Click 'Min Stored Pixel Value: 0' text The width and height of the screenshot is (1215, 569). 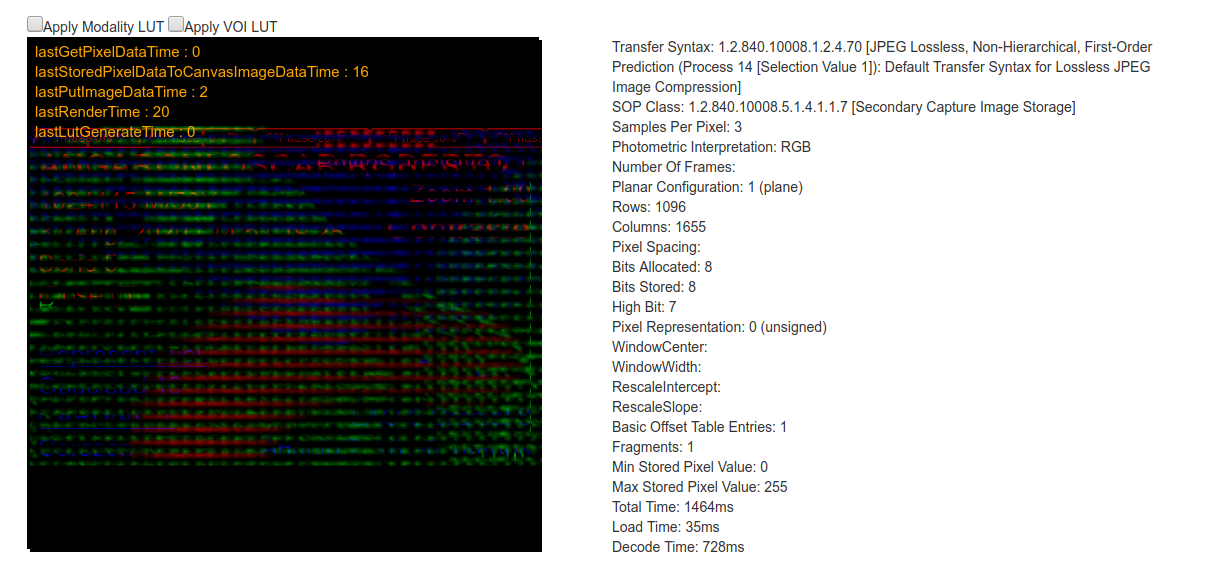pyautogui.click(x=690, y=467)
